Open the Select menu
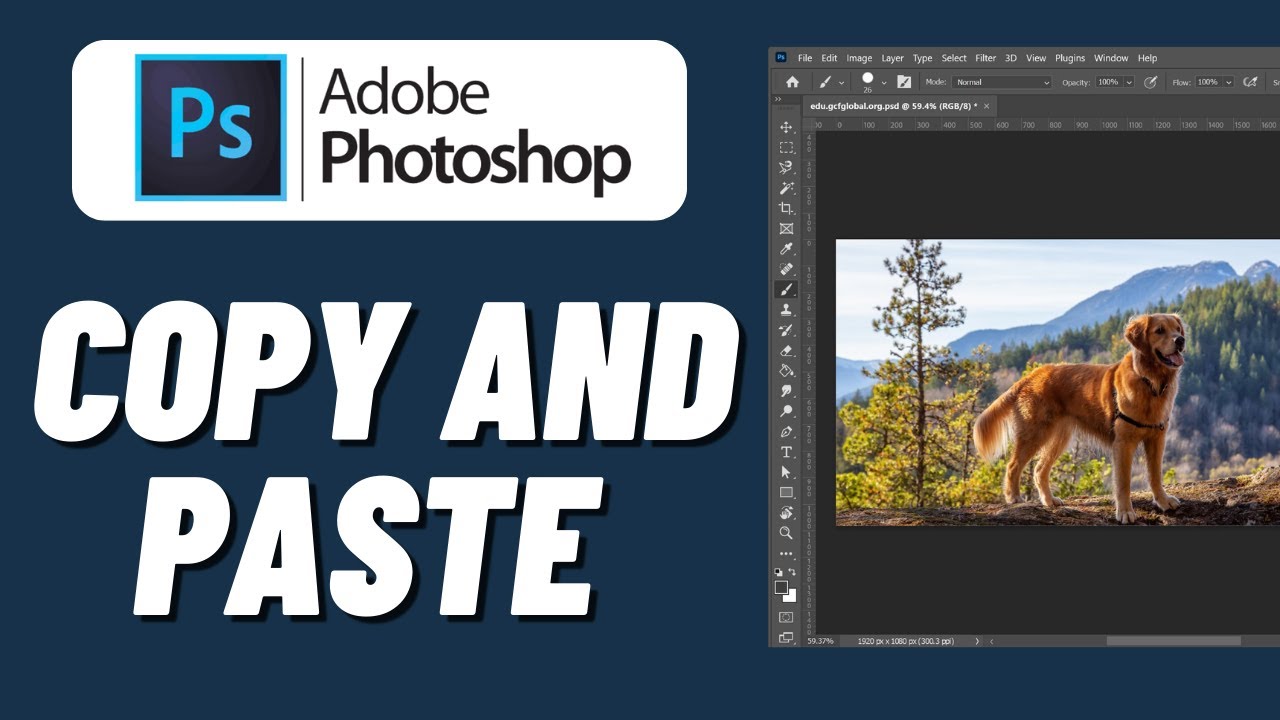The image size is (1280, 720). 954,58
